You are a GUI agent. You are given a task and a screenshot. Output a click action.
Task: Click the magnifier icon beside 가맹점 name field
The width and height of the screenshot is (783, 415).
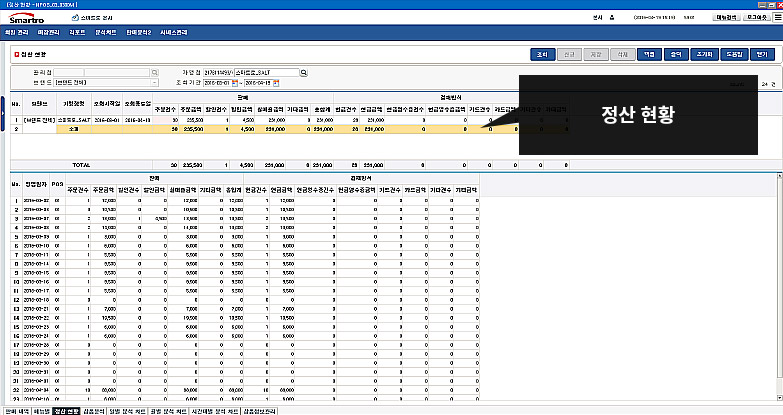pos(304,72)
